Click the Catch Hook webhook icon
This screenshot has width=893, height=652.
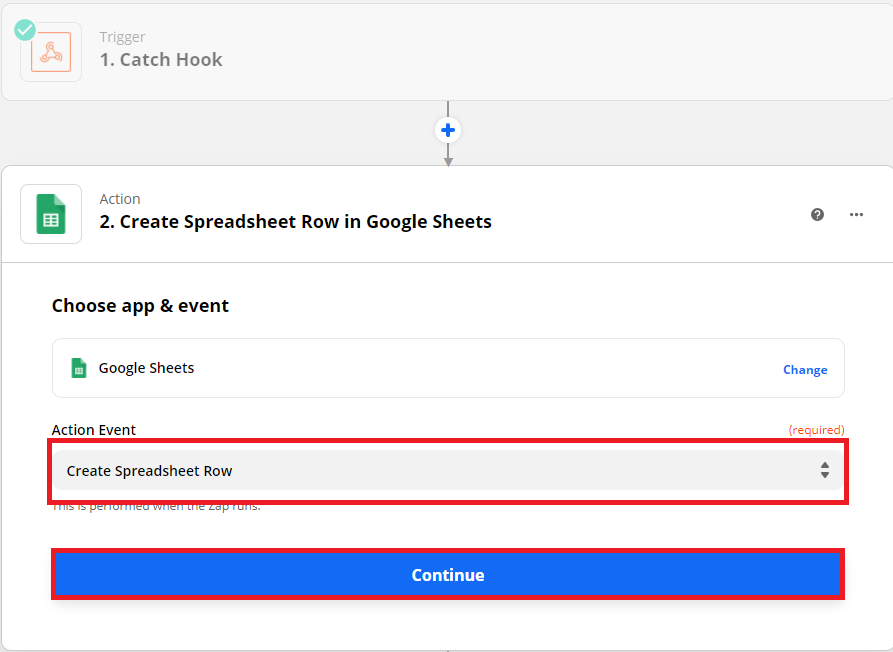[51, 52]
